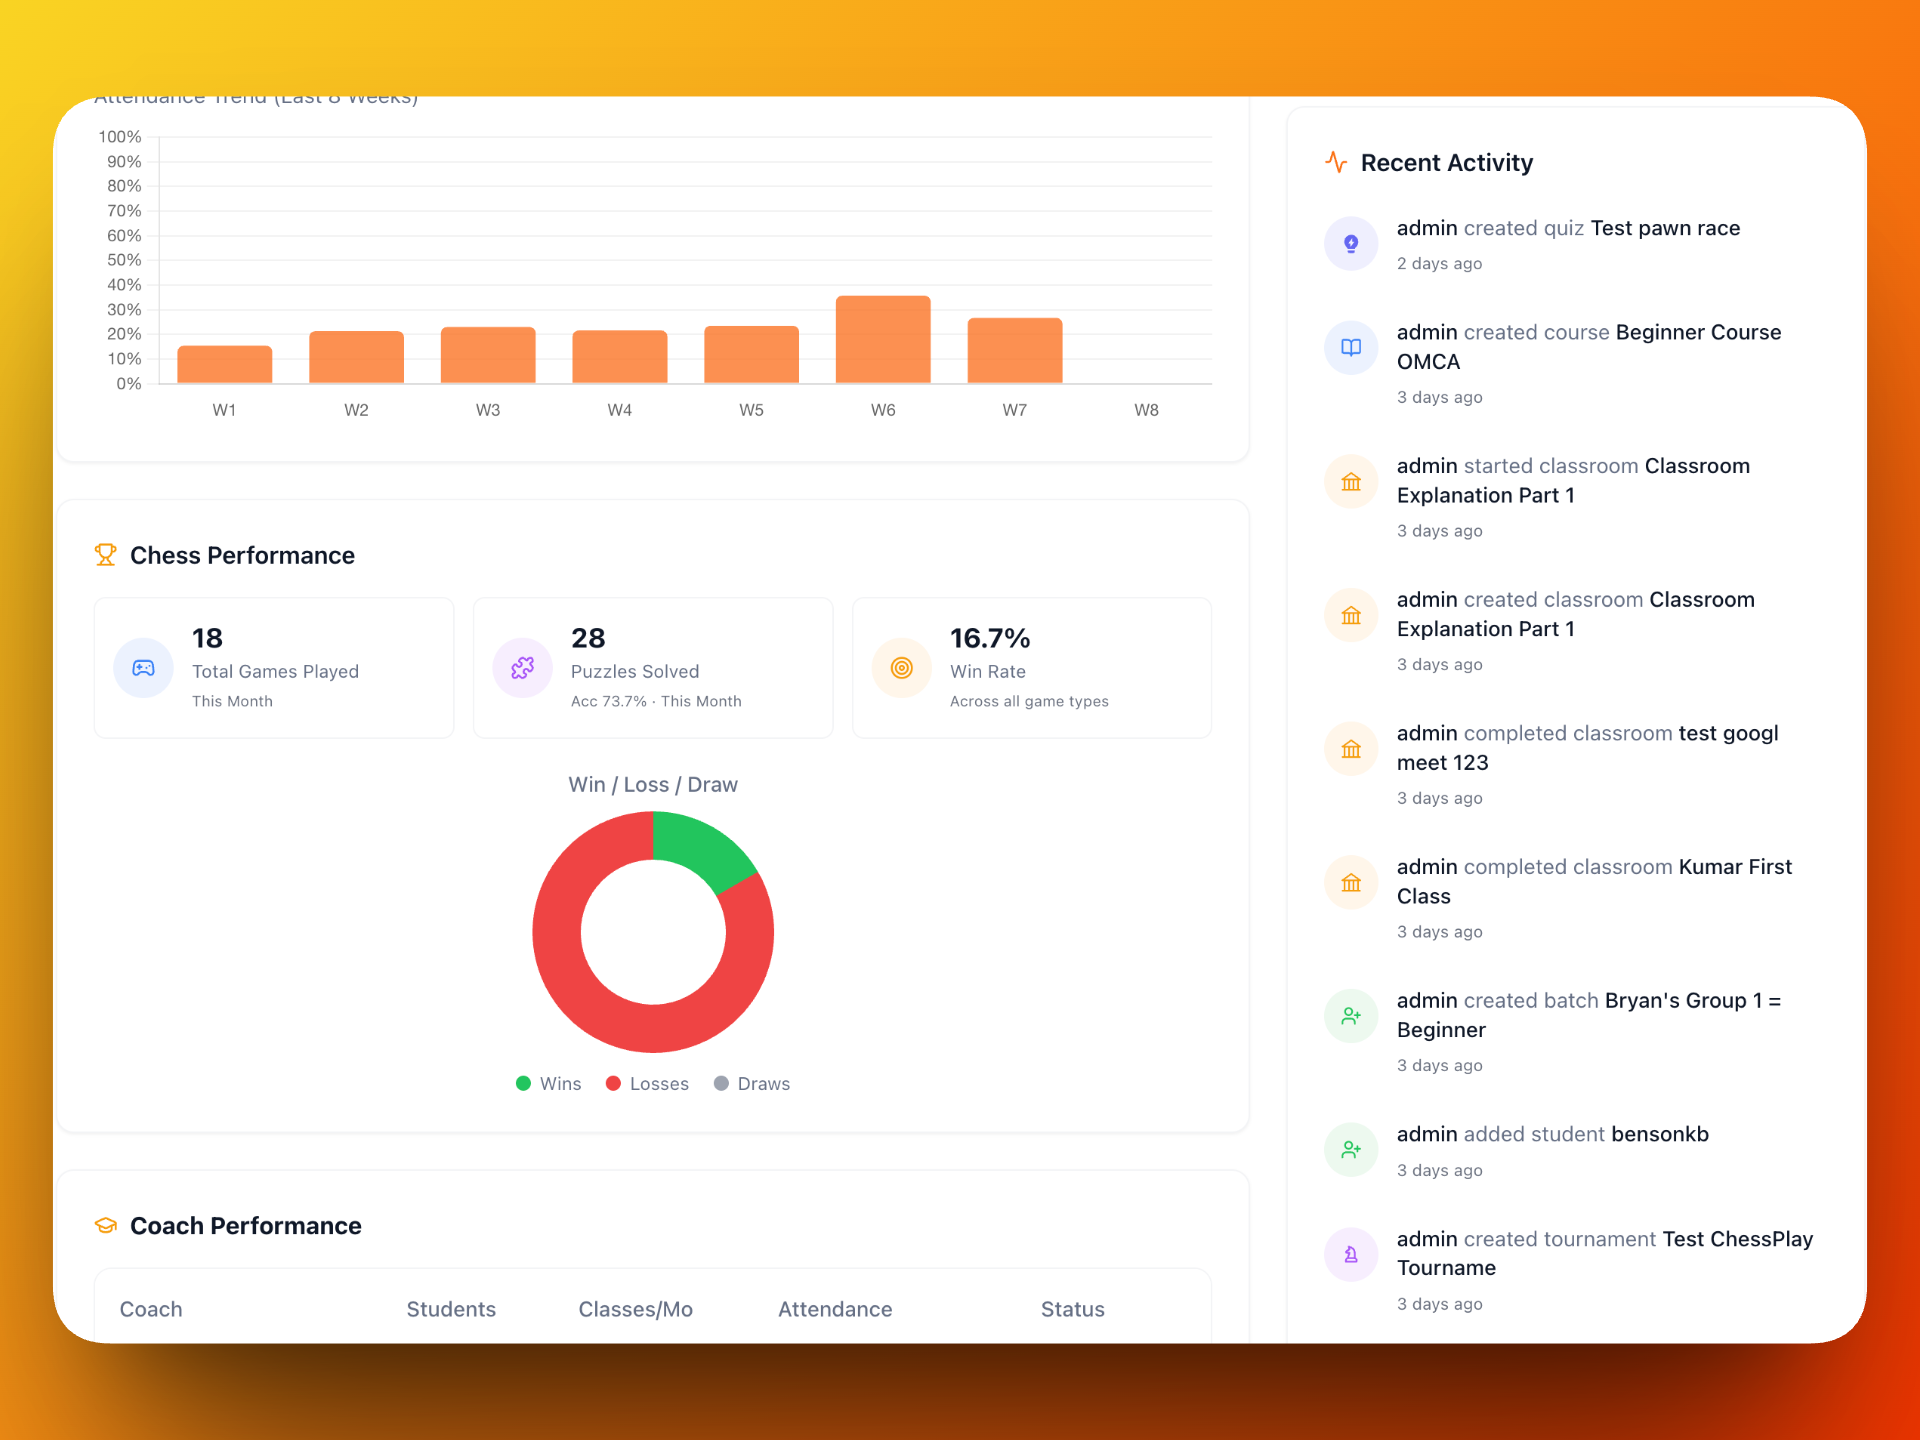This screenshot has height=1440, width=1920.
Task: Click the book icon for Beginner Course OMCA
Action: pyautogui.click(x=1351, y=348)
